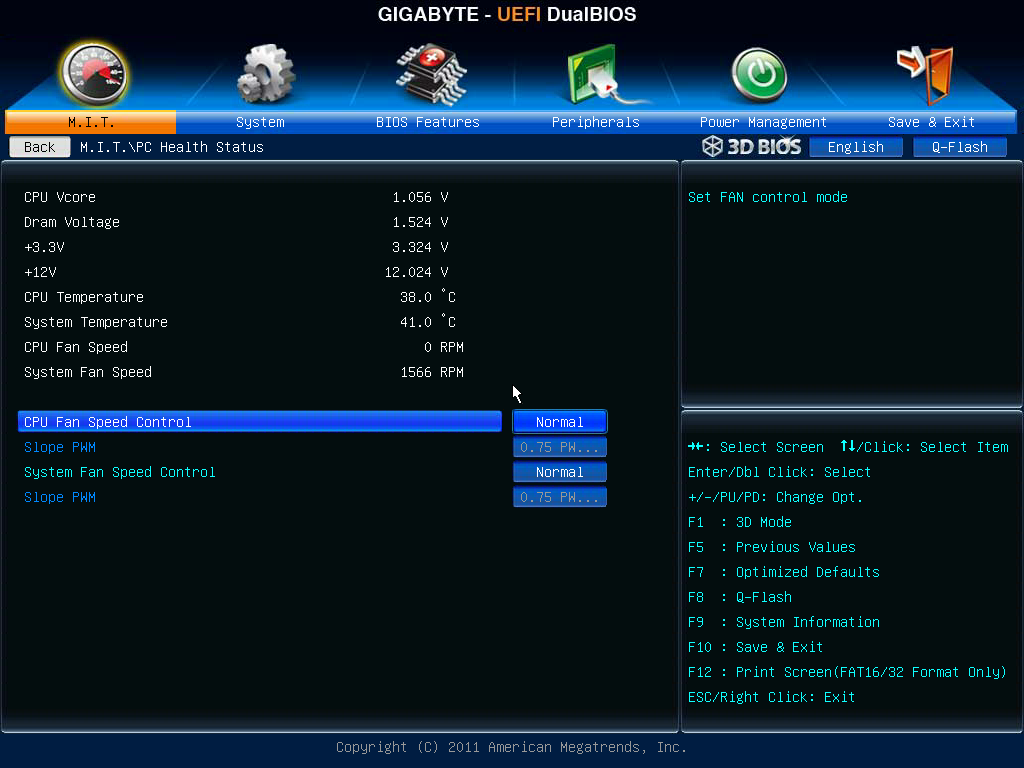Click the 12.024 V reading

click(416, 272)
